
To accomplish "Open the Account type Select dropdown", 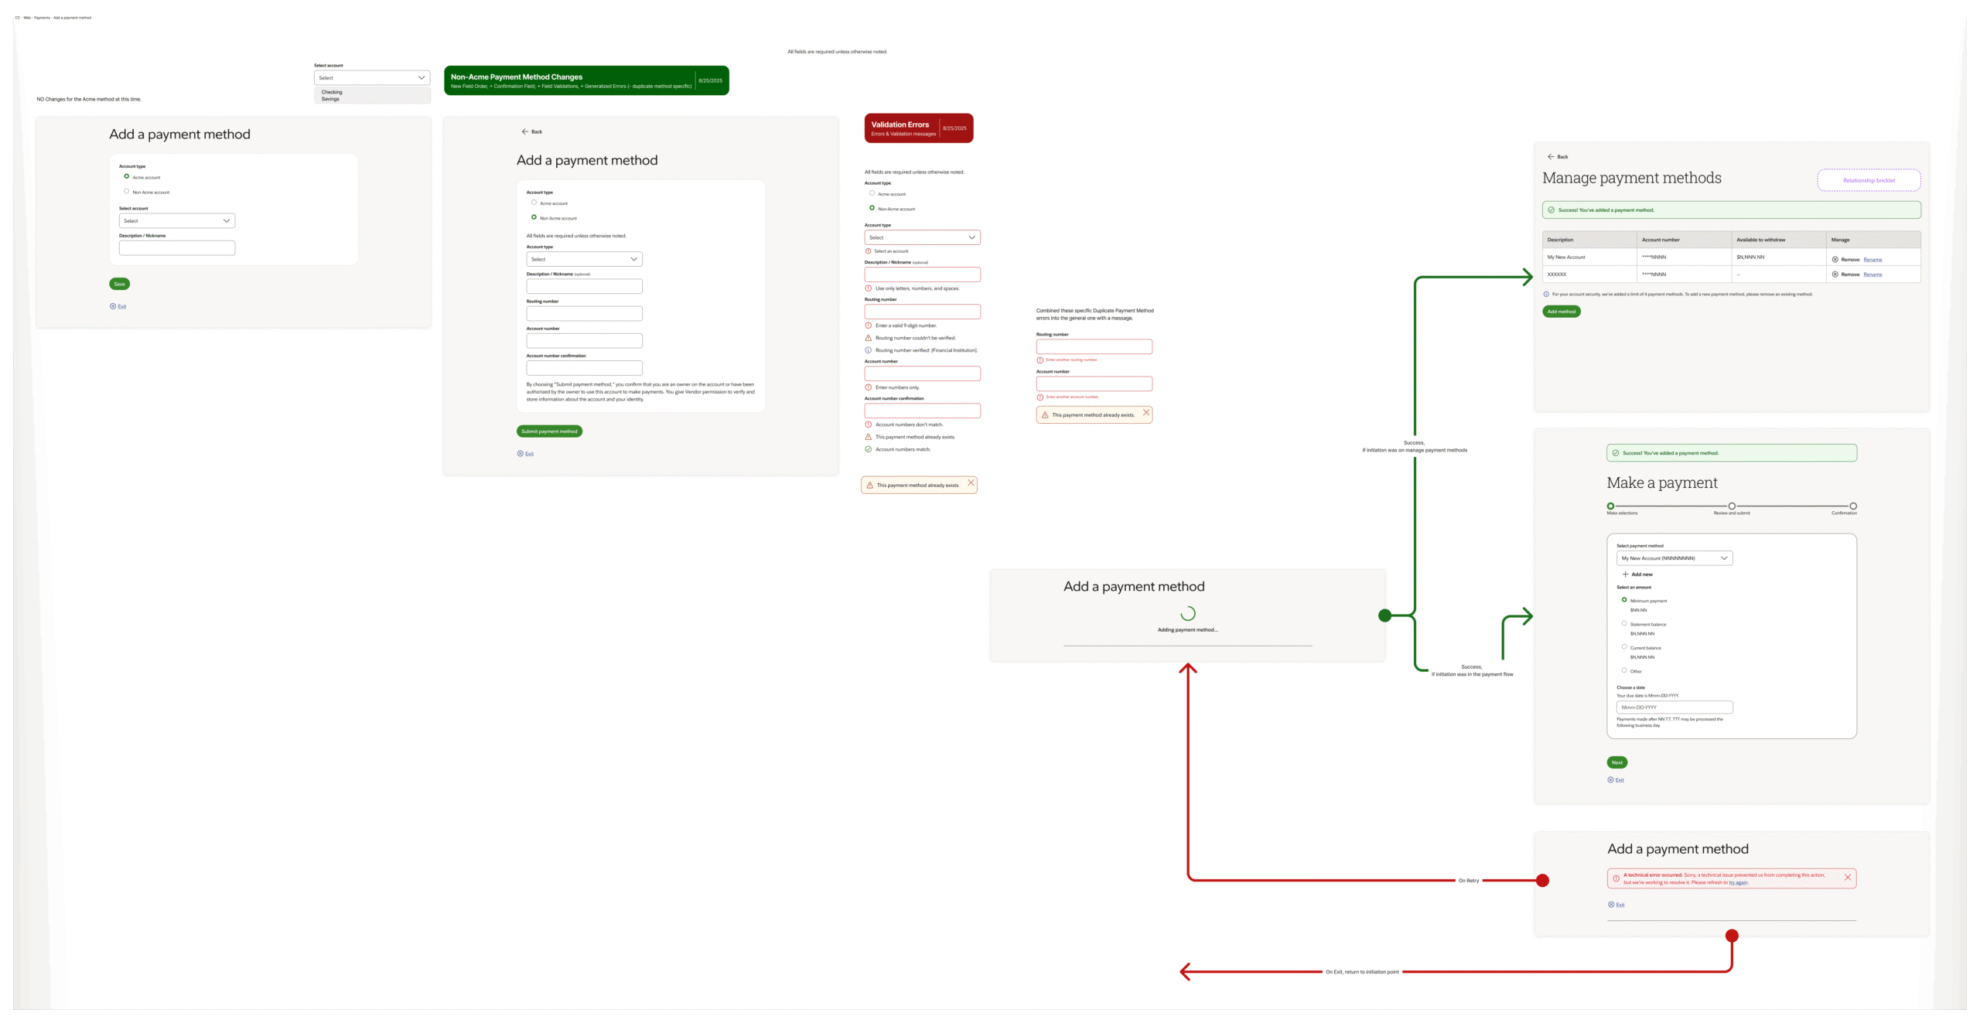I will pos(585,259).
